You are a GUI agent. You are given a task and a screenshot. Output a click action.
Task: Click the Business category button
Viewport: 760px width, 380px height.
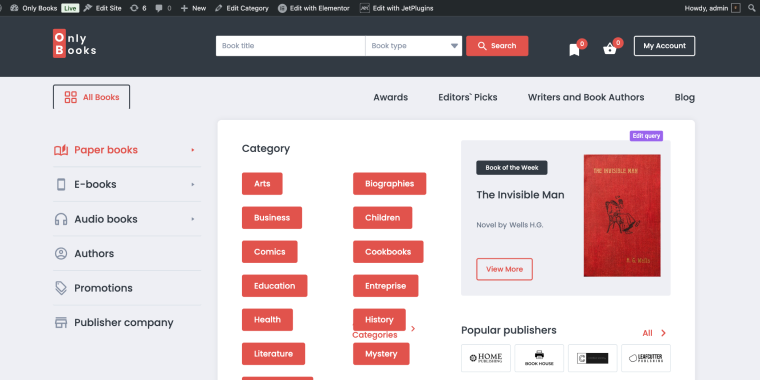point(271,218)
